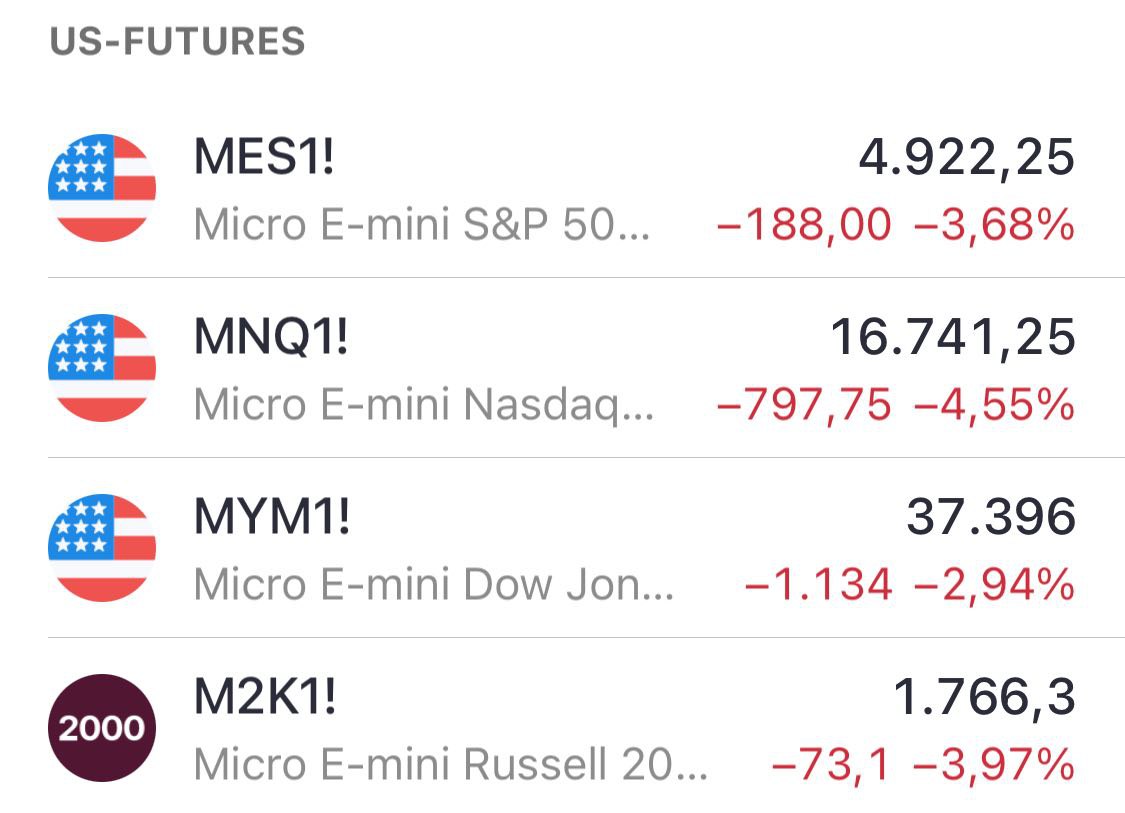Screen dimensions: 1125x813
Task: Click the 1.766,3 last price
Action: [984, 698]
